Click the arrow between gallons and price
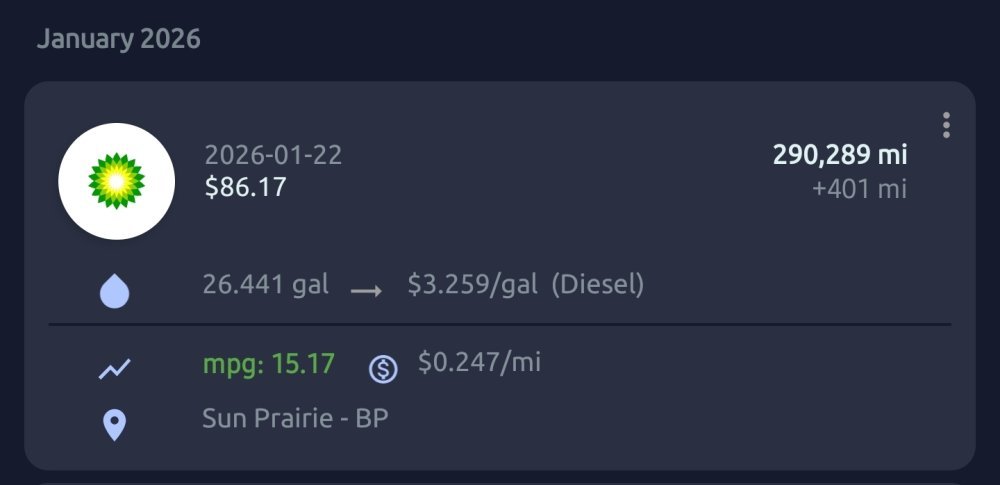This screenshot has width=1000, height=485. point(367,291)
